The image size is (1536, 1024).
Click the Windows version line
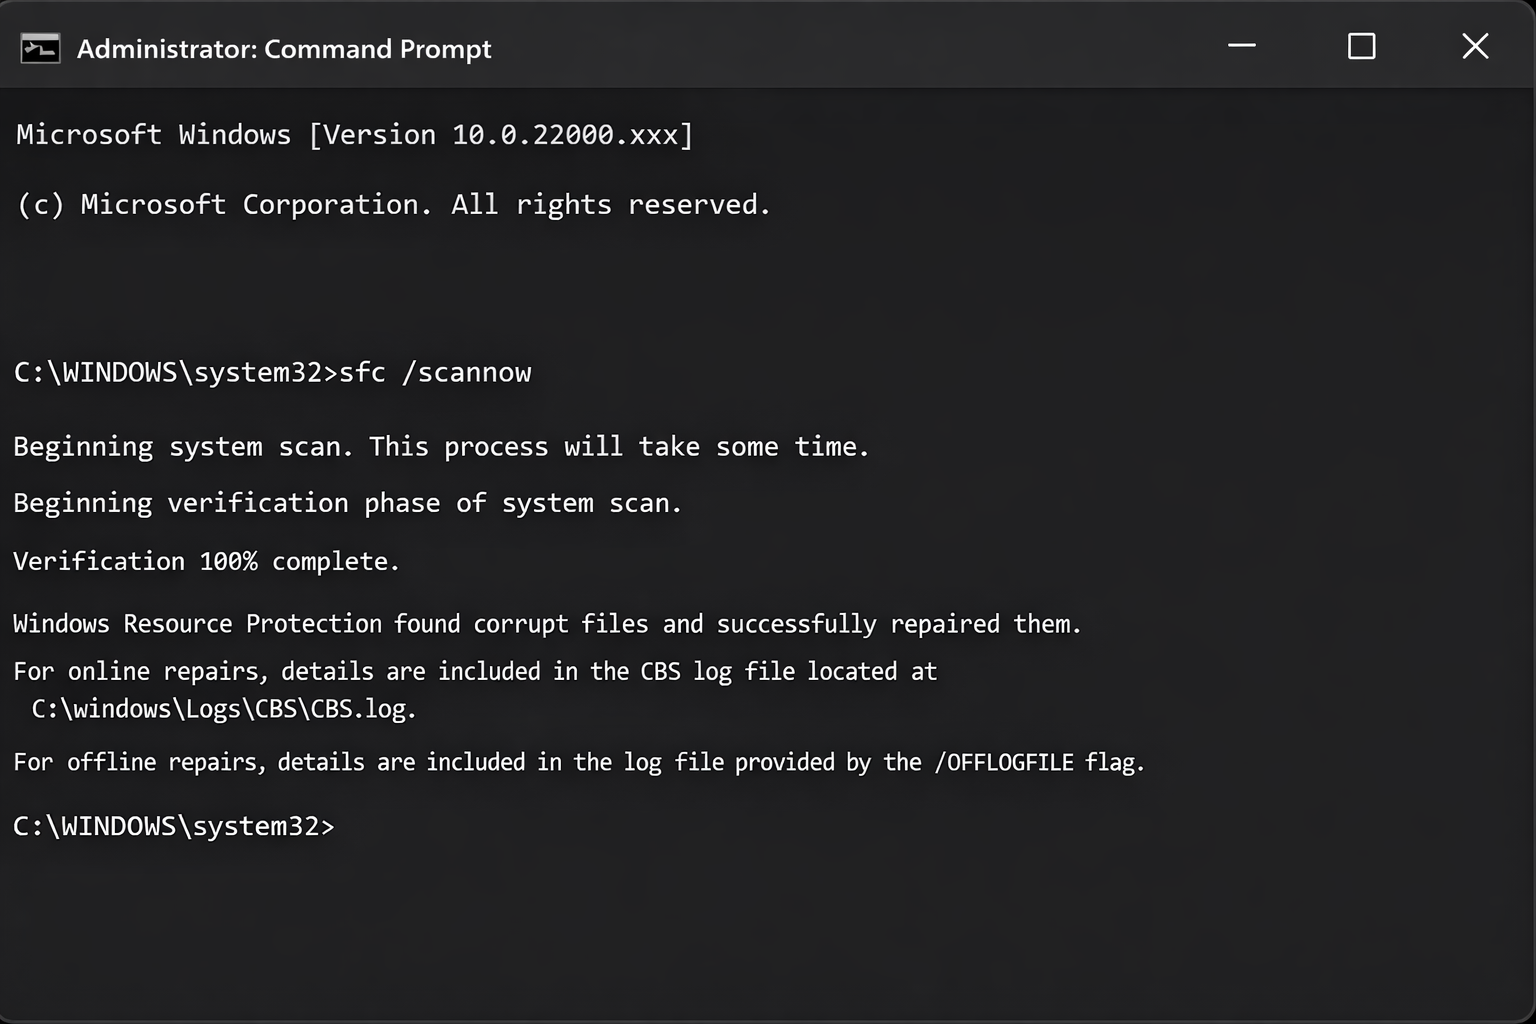click(x=352, y=134)
